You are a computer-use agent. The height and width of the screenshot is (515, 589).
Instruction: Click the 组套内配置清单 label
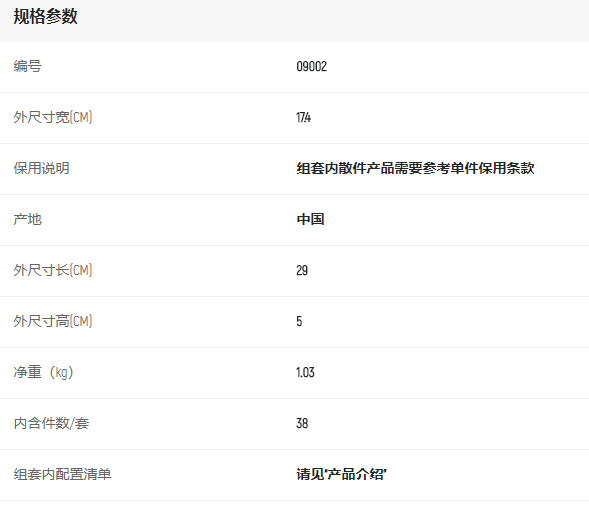(x=62, y=474)
